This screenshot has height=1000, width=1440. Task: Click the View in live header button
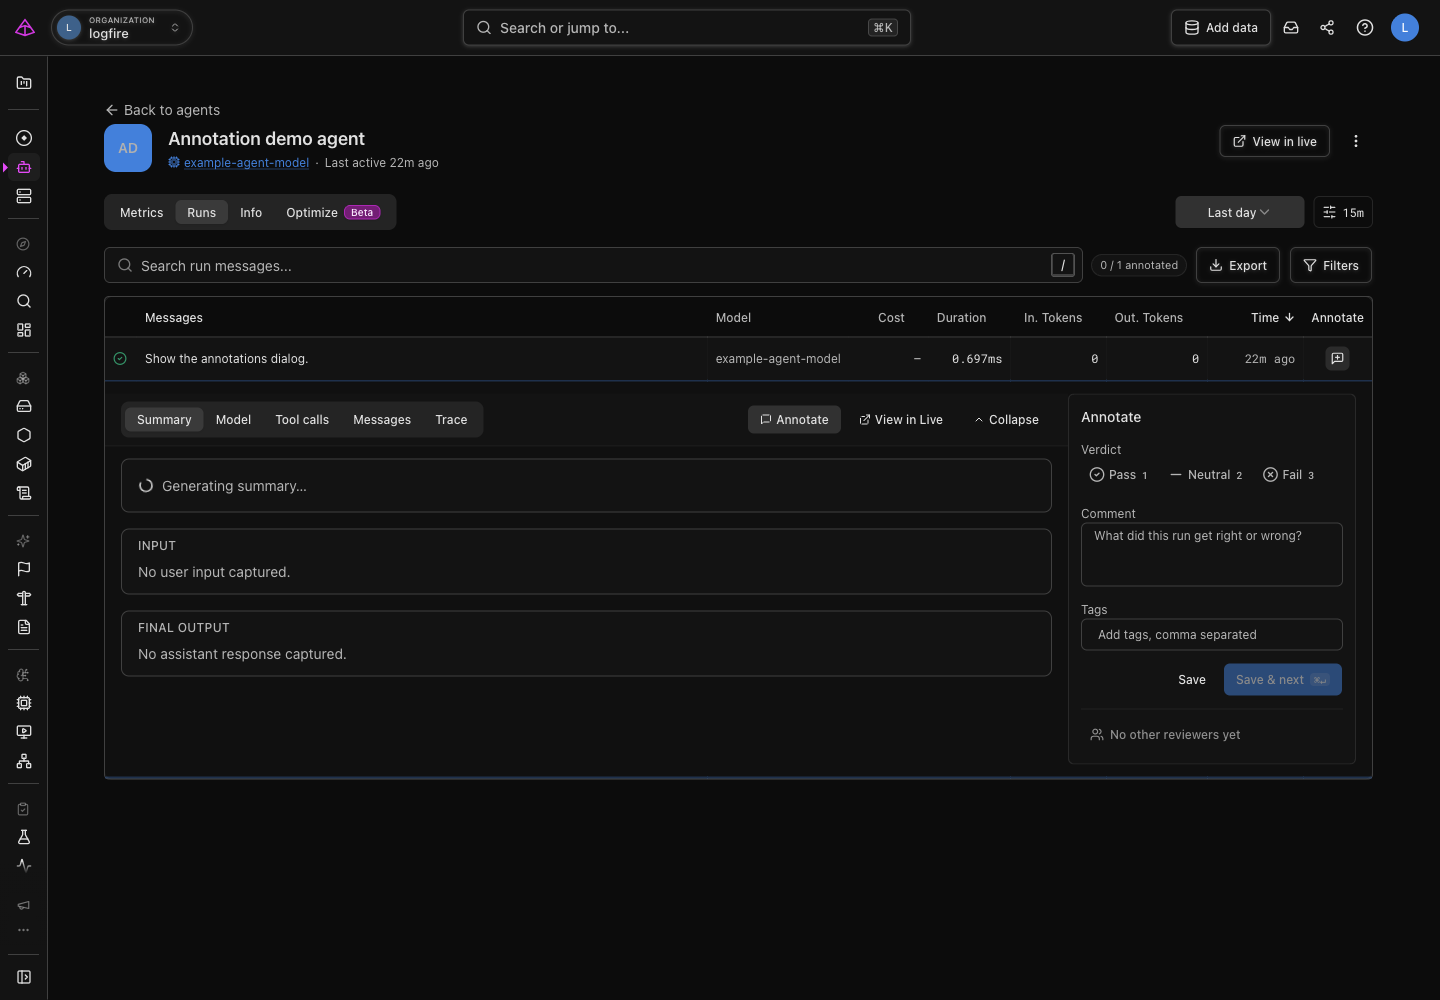[1274, 141]
